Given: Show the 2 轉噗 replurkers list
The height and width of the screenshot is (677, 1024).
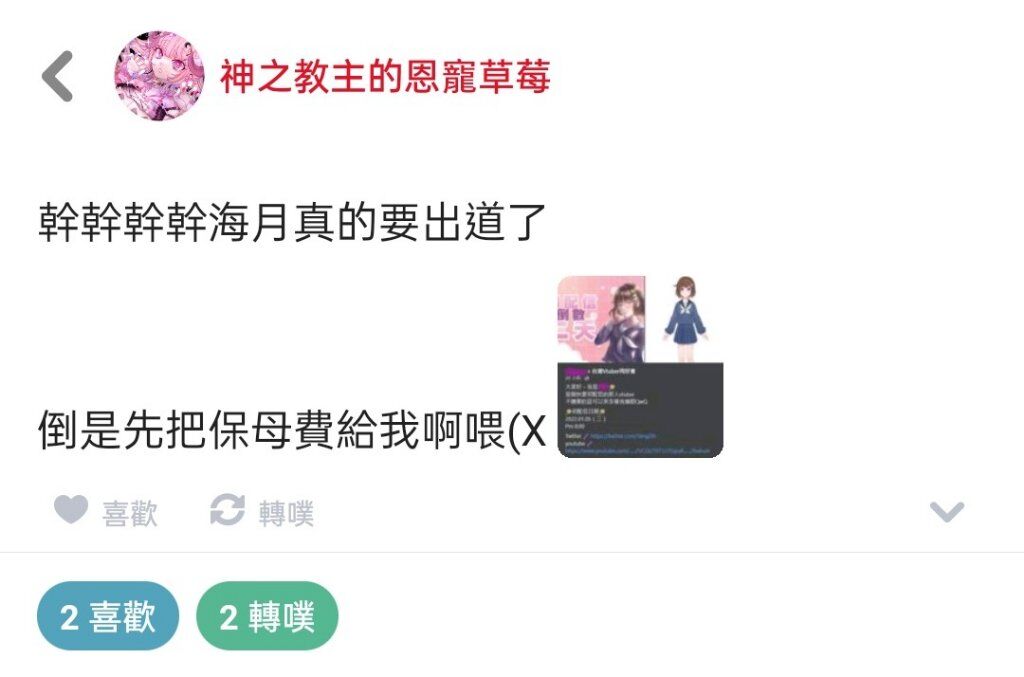Looking at the screenshot, I should [x=267, y=616].
